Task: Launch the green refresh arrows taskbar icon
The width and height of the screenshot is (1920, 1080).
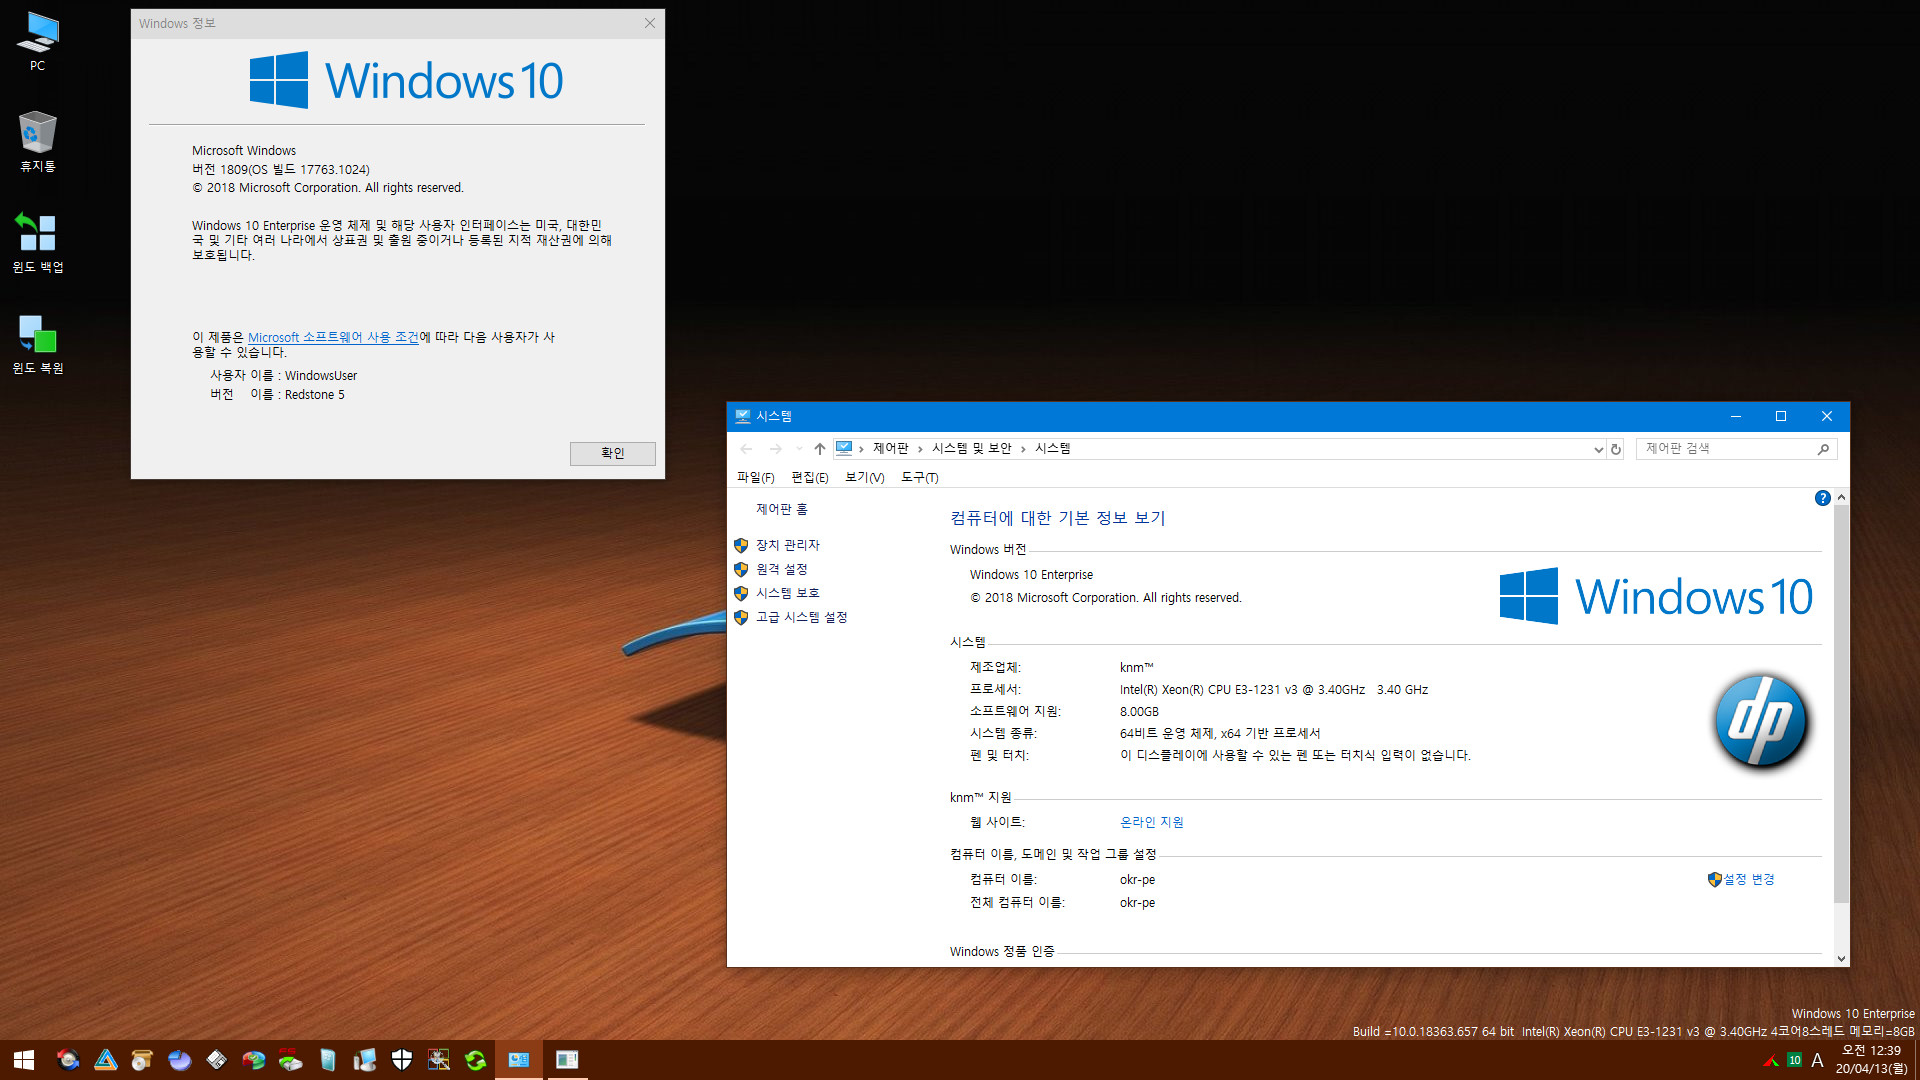Action: pyautogui.click(x=475, y=1060)
